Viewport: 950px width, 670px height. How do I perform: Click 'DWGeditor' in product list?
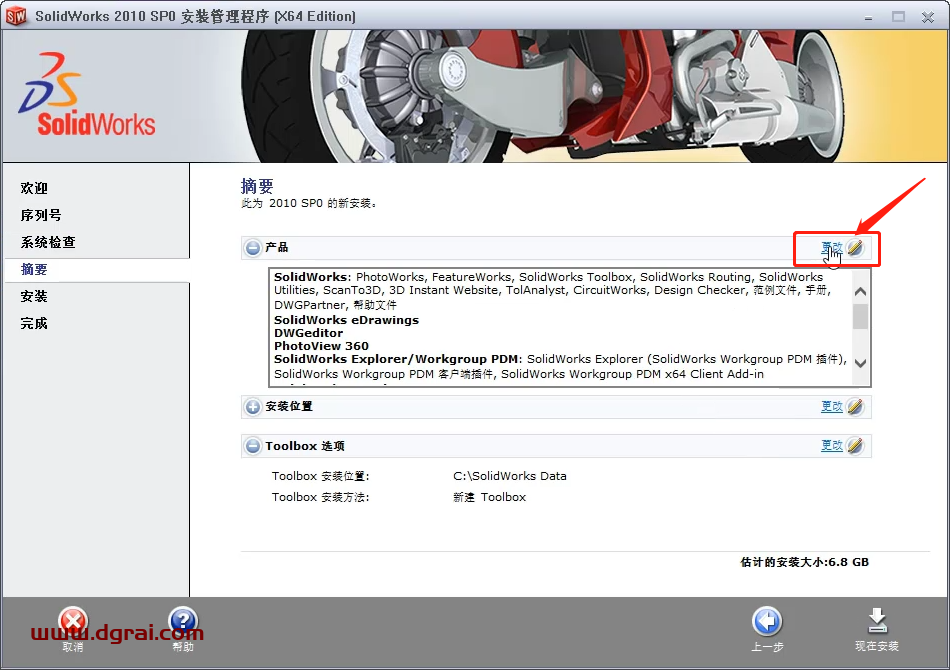pyautogui.click(x=308, y=333)
